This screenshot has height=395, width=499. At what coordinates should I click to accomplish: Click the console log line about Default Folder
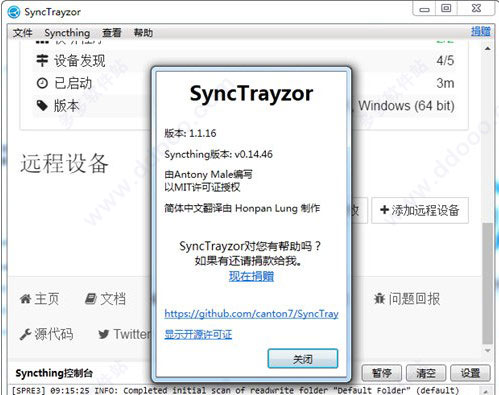(236, 390)
